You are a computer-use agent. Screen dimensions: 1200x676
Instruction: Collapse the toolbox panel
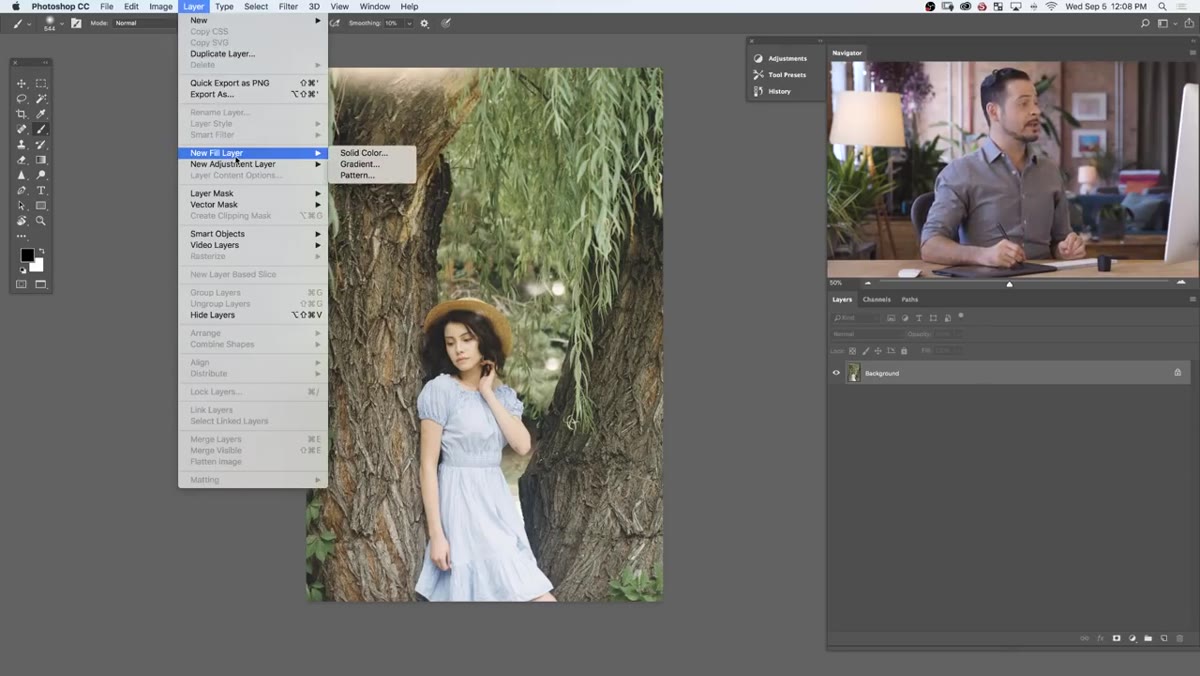tap(45, 62)
